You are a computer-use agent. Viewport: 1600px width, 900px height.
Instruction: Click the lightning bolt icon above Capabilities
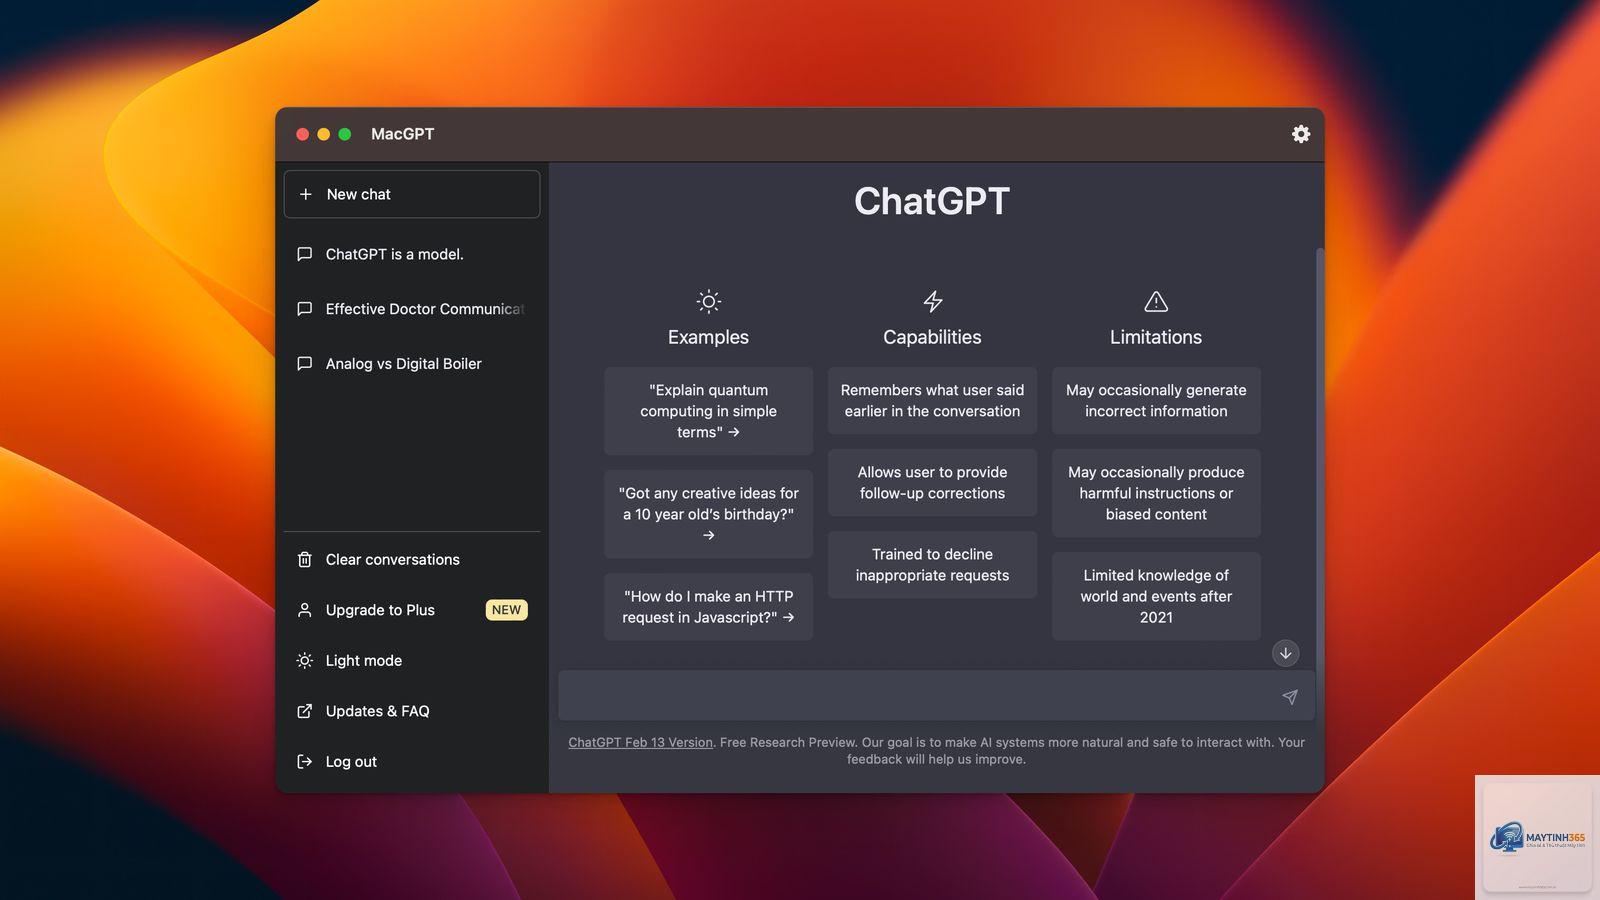(x=932, y=301)
